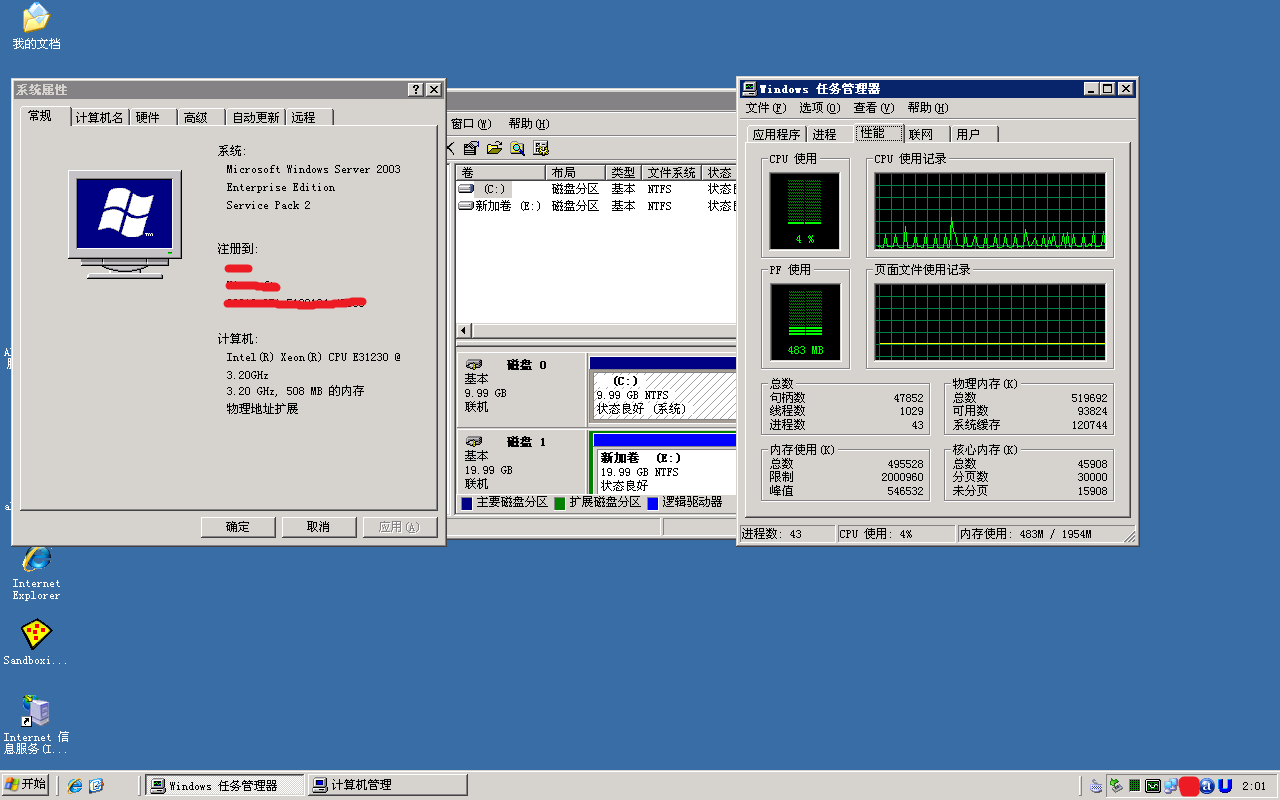
Task: Open Options menu in Task Manager
Action: (819, 108)
